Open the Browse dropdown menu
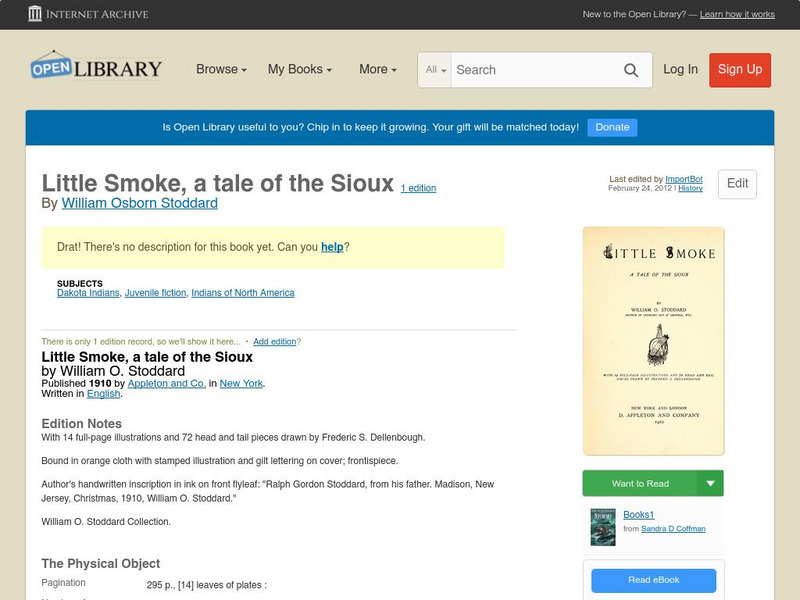Viewport: 800px width, 600px height. click(x=221, y=70)
